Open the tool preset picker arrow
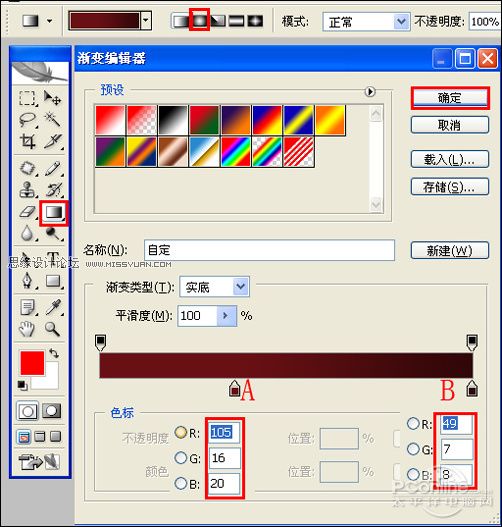502x527 pixels. pos(49,21)
